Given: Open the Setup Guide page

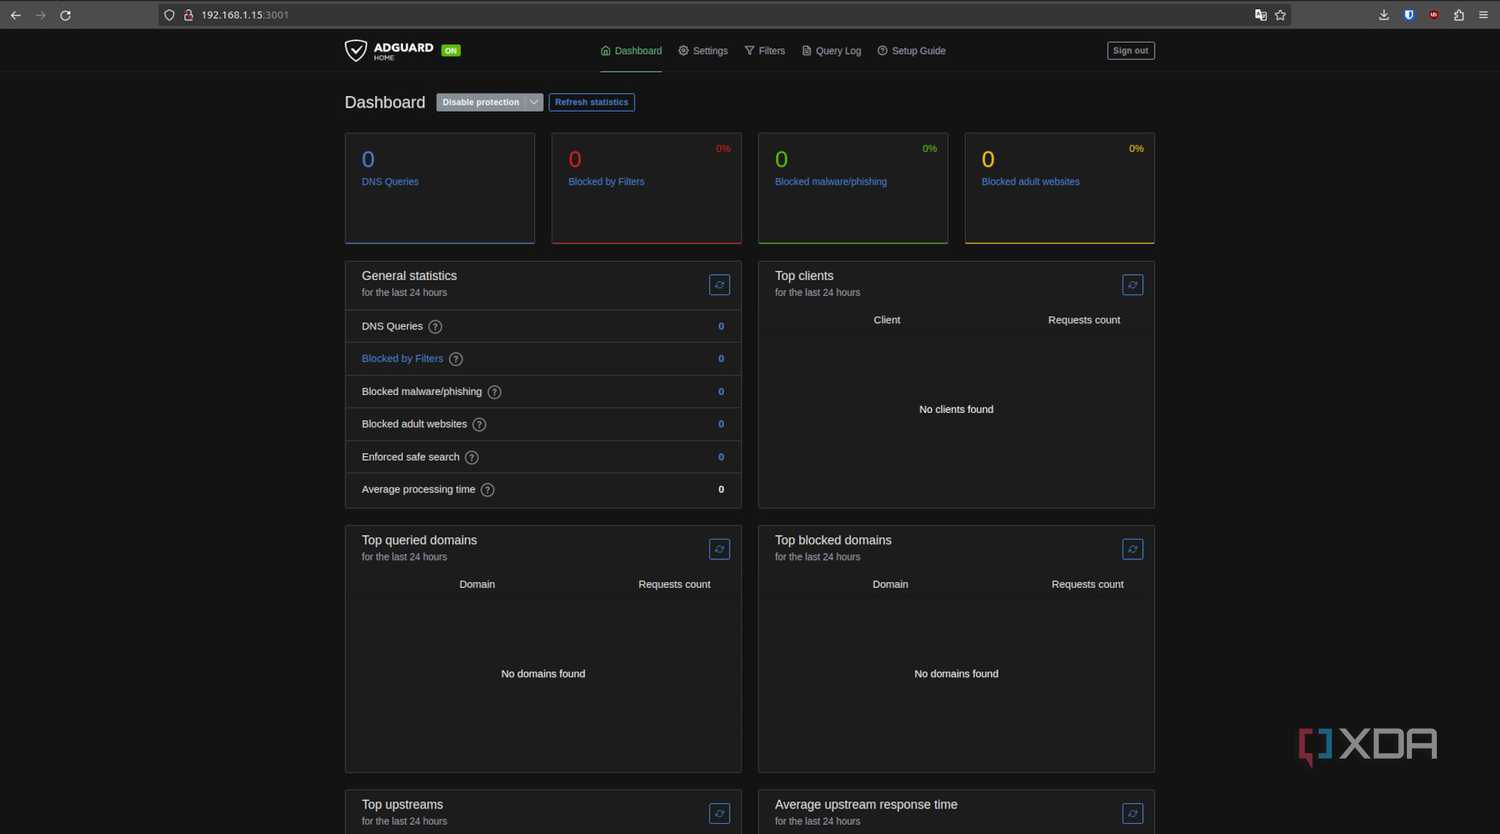Looking at the screenshot, I should (911, 51).
